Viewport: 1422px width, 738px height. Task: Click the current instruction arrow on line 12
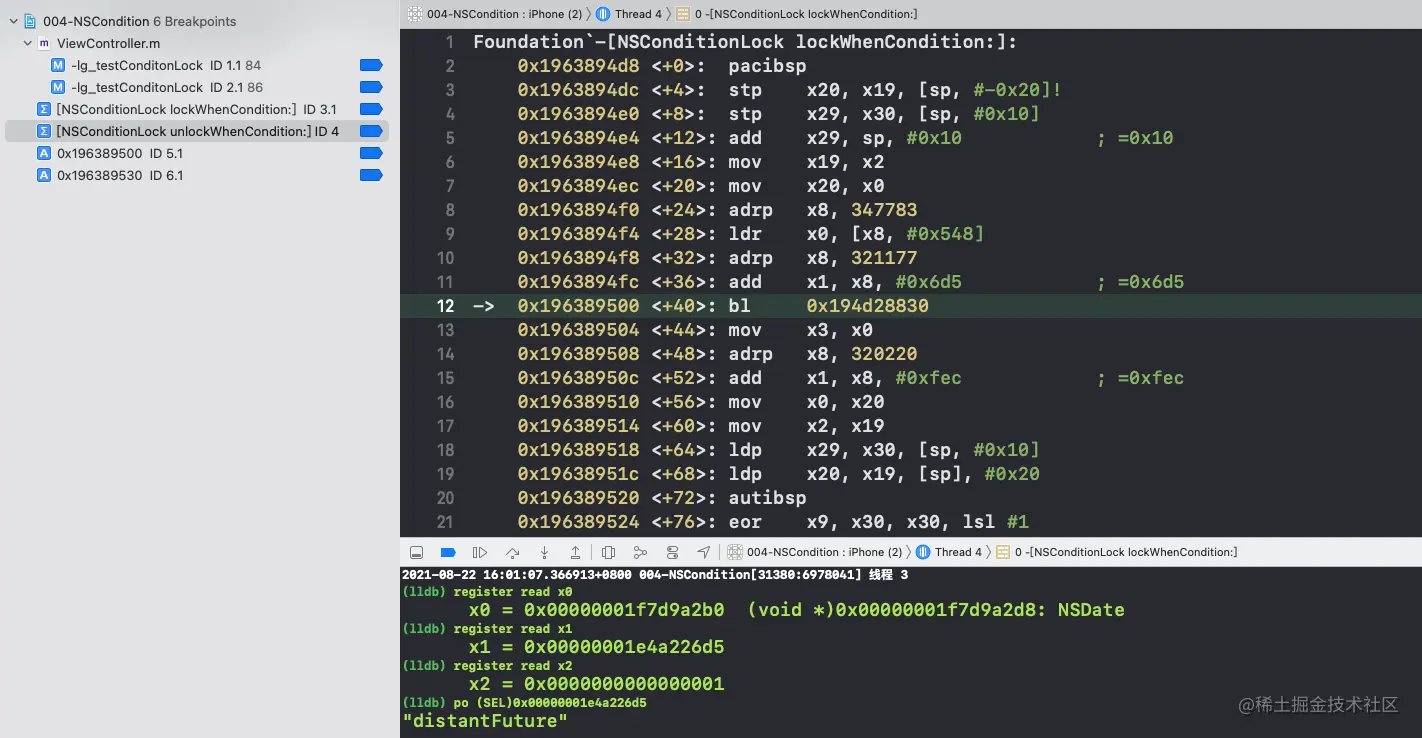483,306
